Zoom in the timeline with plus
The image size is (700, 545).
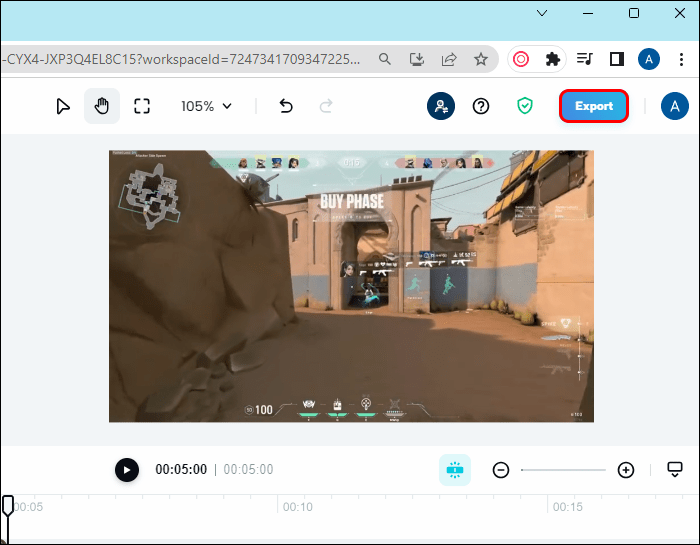626,470
